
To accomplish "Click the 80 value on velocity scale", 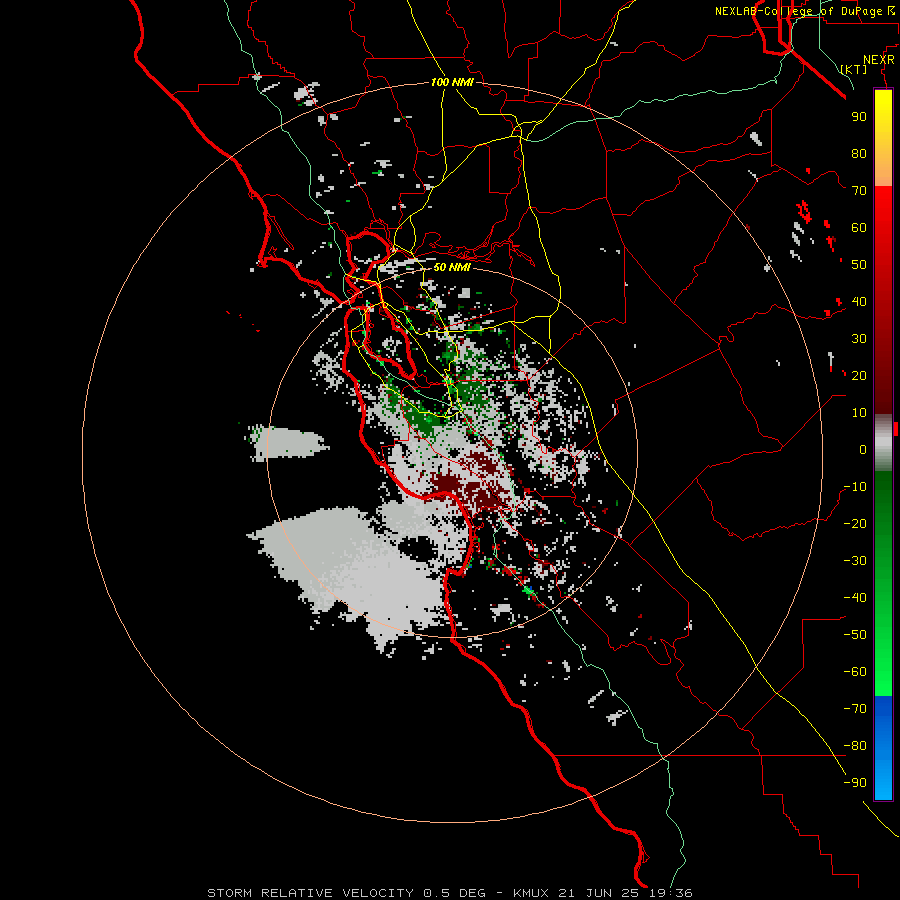I will pos(859,154).
